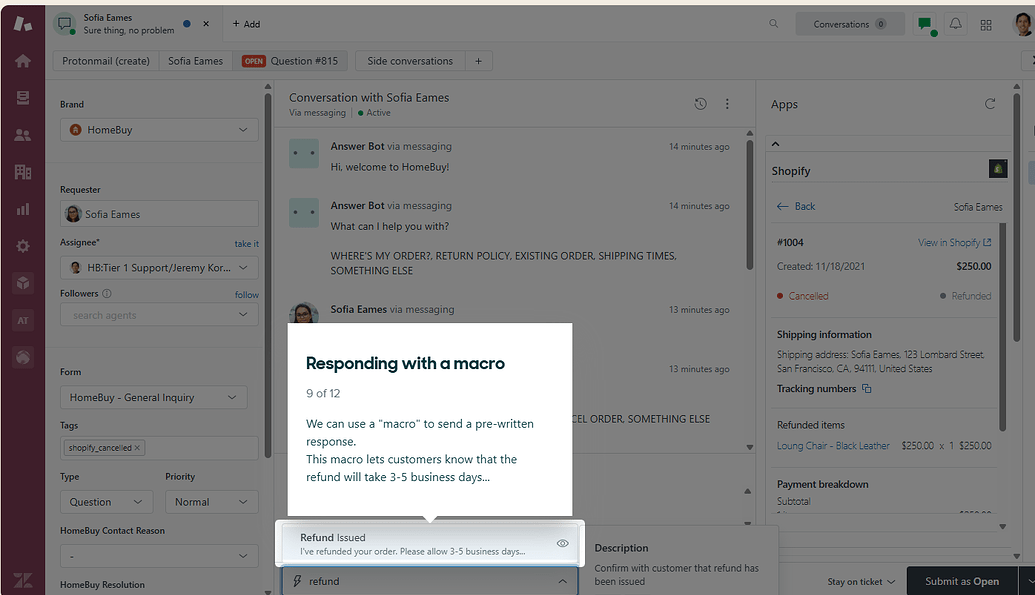The height and width of the screenshot is (595, 1035).
Task: Open Stay on ticket dropdown
Action: tap(861, 582)
